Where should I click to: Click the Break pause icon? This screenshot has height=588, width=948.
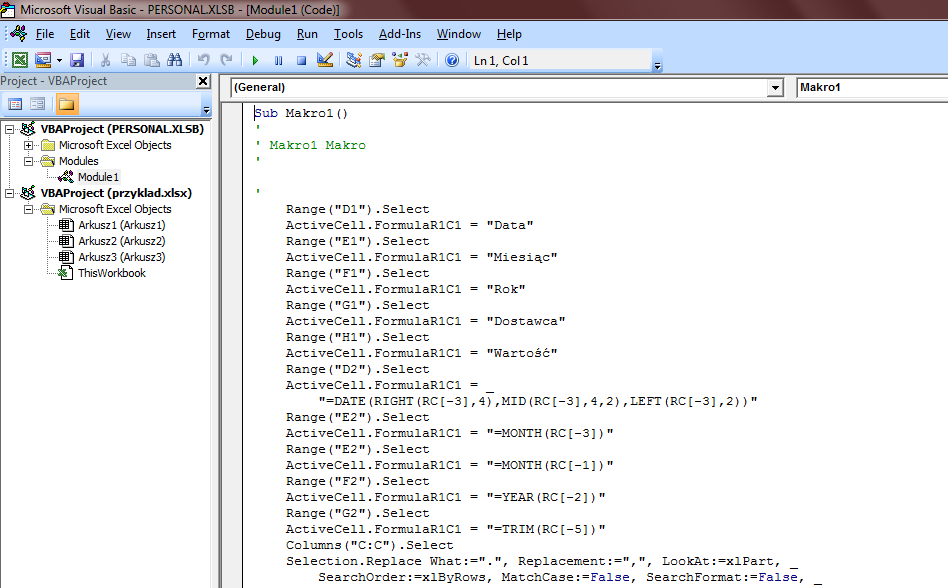click(278, 60)
